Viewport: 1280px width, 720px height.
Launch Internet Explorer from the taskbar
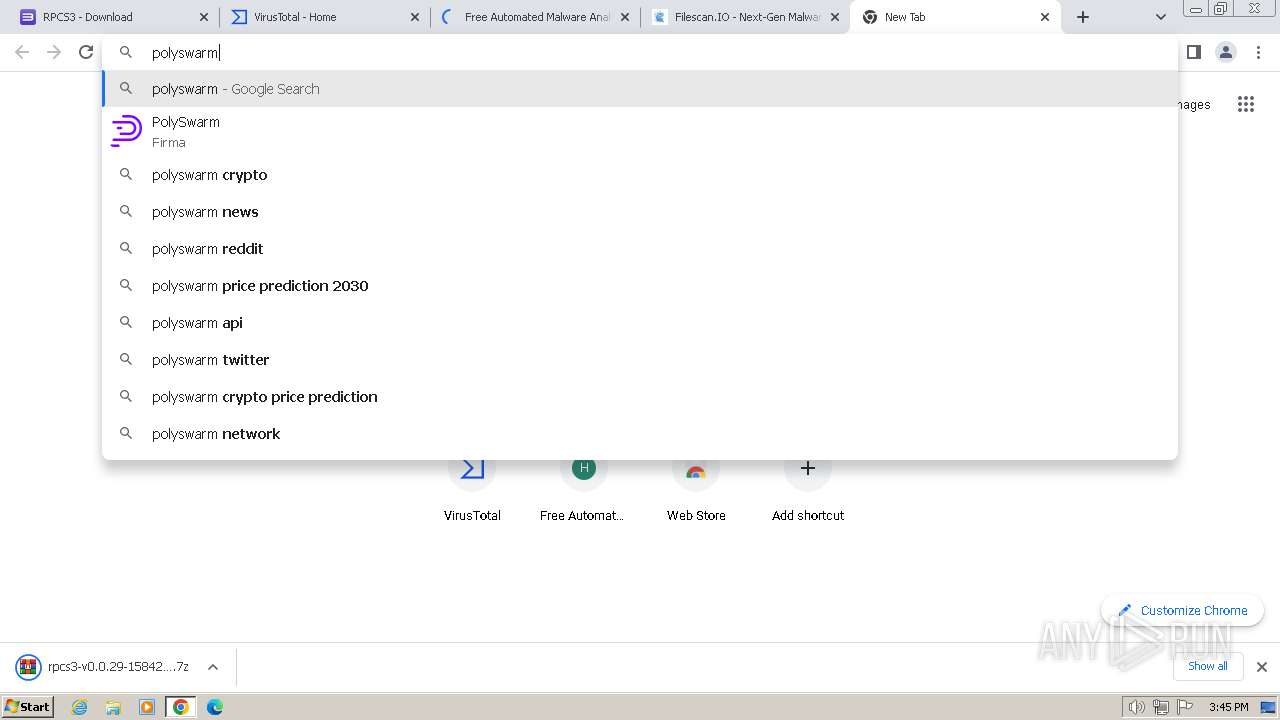coord(80,707)
